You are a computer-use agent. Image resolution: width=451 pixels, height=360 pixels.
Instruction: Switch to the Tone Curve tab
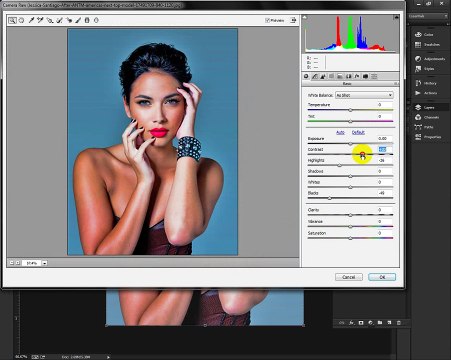click(315, 76)
